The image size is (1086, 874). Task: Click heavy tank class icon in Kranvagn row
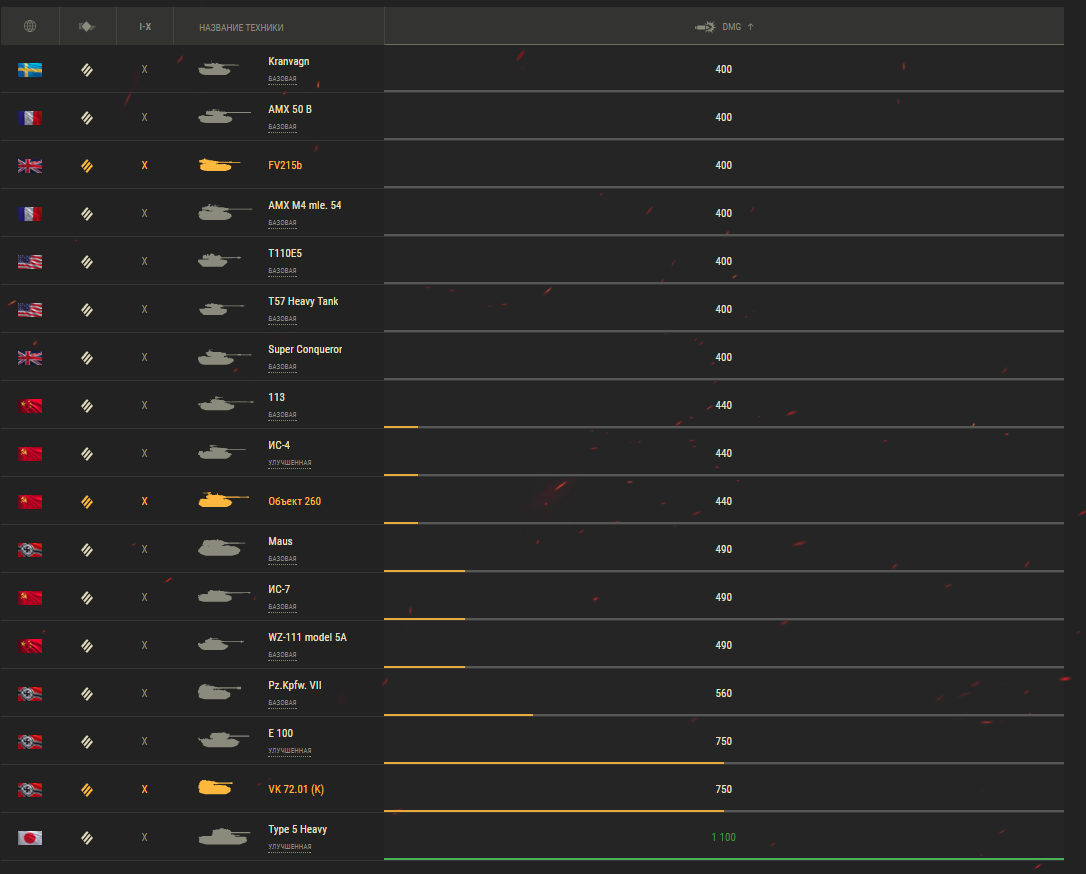click(87, 69)
